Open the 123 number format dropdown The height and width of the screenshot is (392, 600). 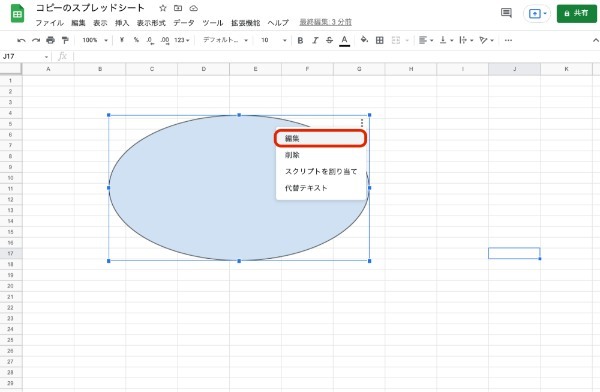point(182,40)
